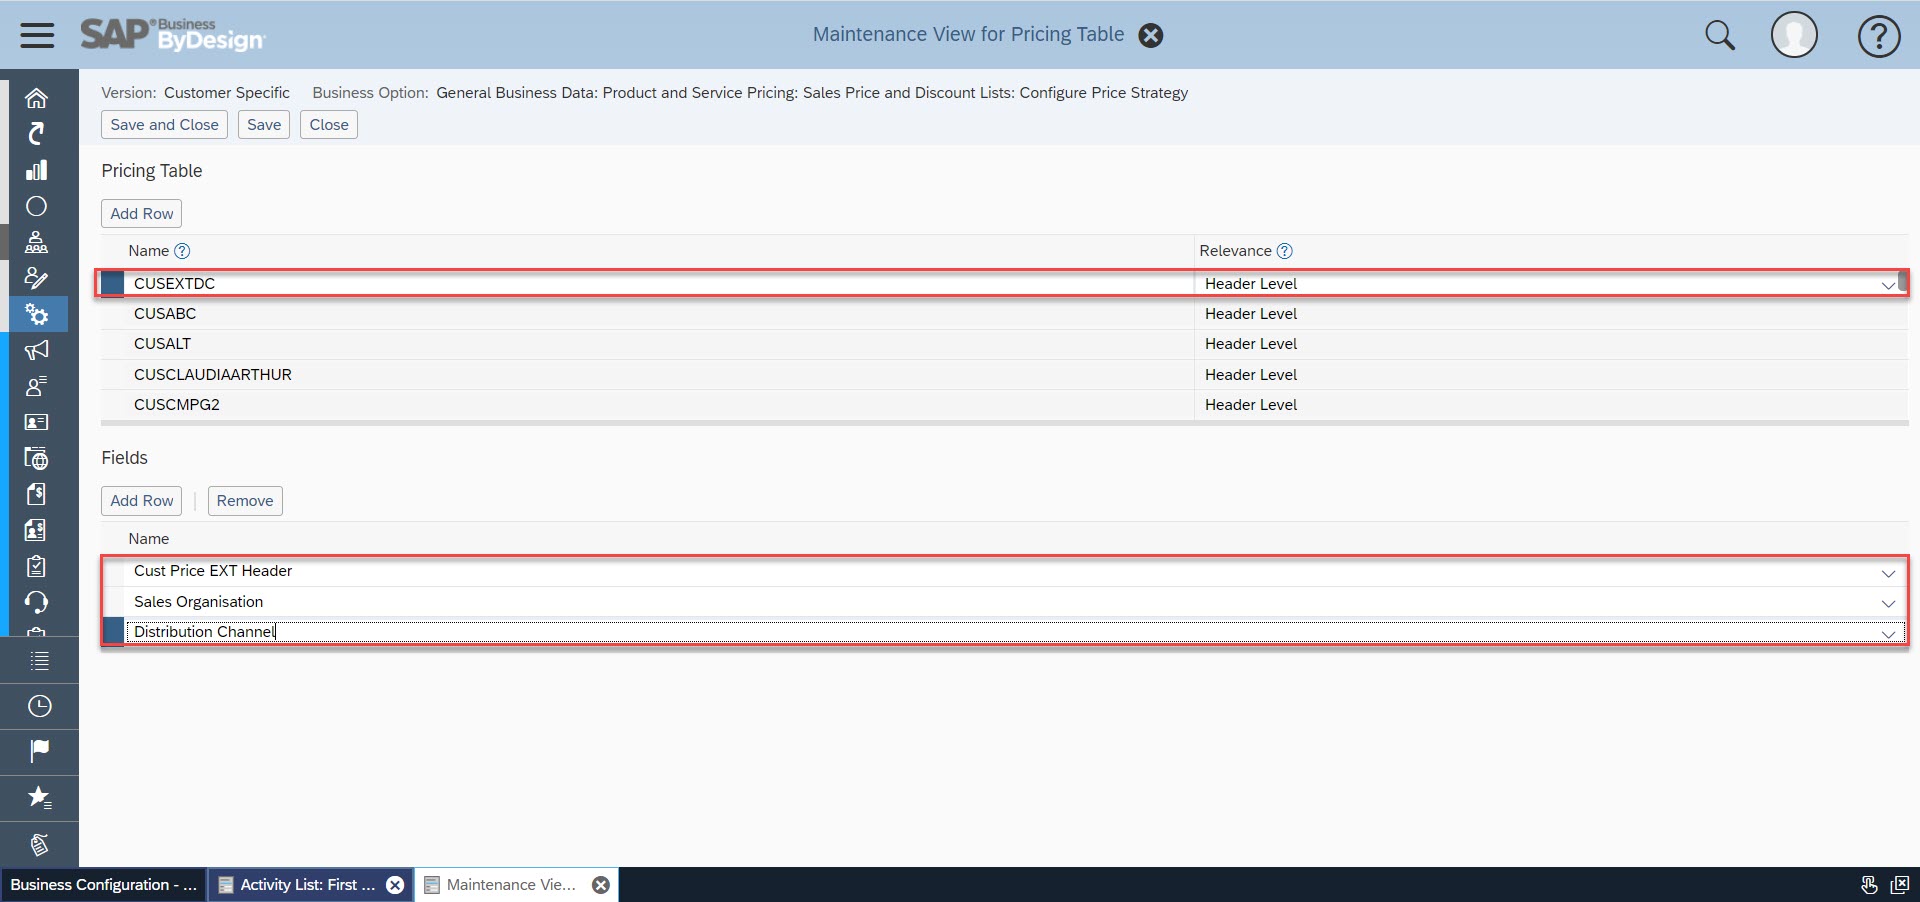Screen dimensions: 1920x902
Task: Close the Maintenance View bottom tab
Action: point(601,885)
